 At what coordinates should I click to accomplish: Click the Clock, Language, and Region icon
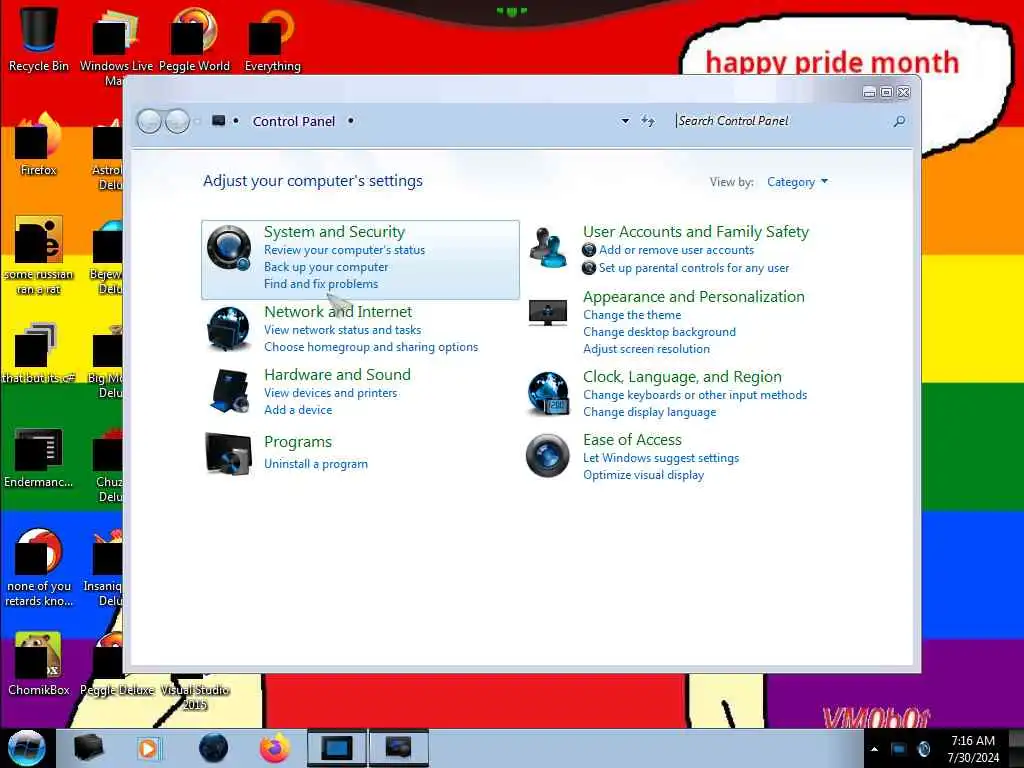pos(548,393)
